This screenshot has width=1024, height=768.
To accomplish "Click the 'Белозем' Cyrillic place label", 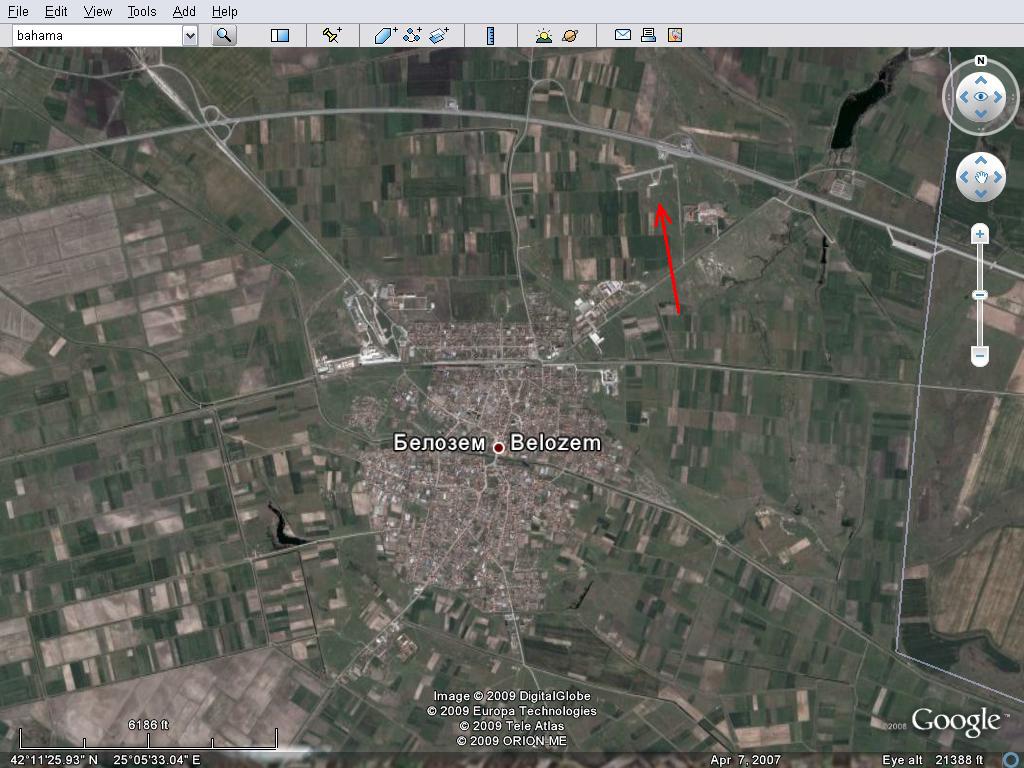I will 440,443.
